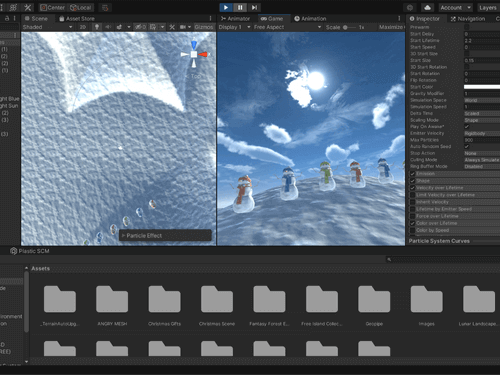Advance one frame with Step button
Image resolution: width=500 pixels, height=375 pixels.
click(x=254, y=7)
